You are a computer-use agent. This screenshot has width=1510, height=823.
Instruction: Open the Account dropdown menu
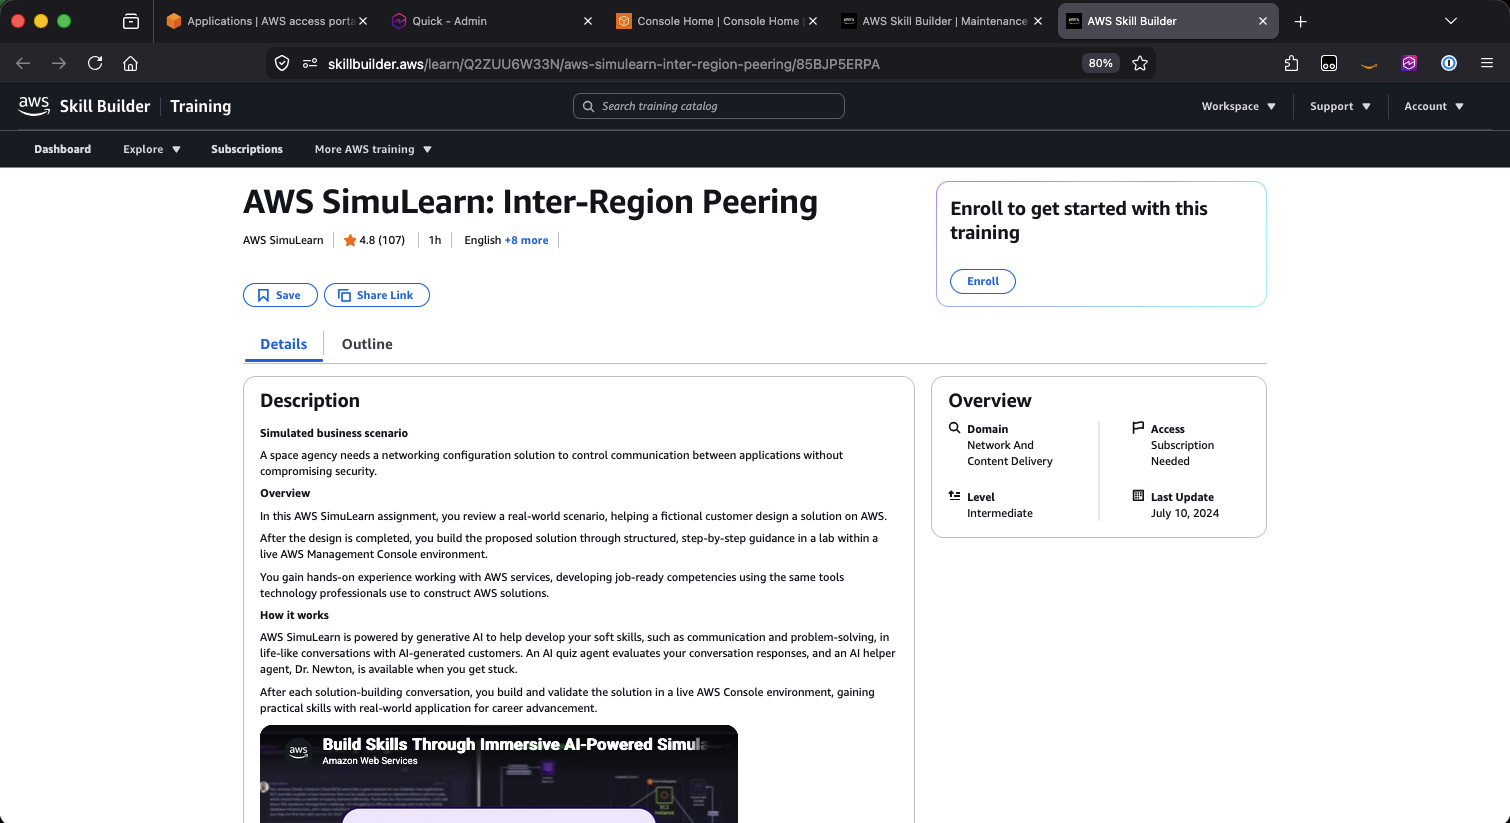[x=1434, y=106]
